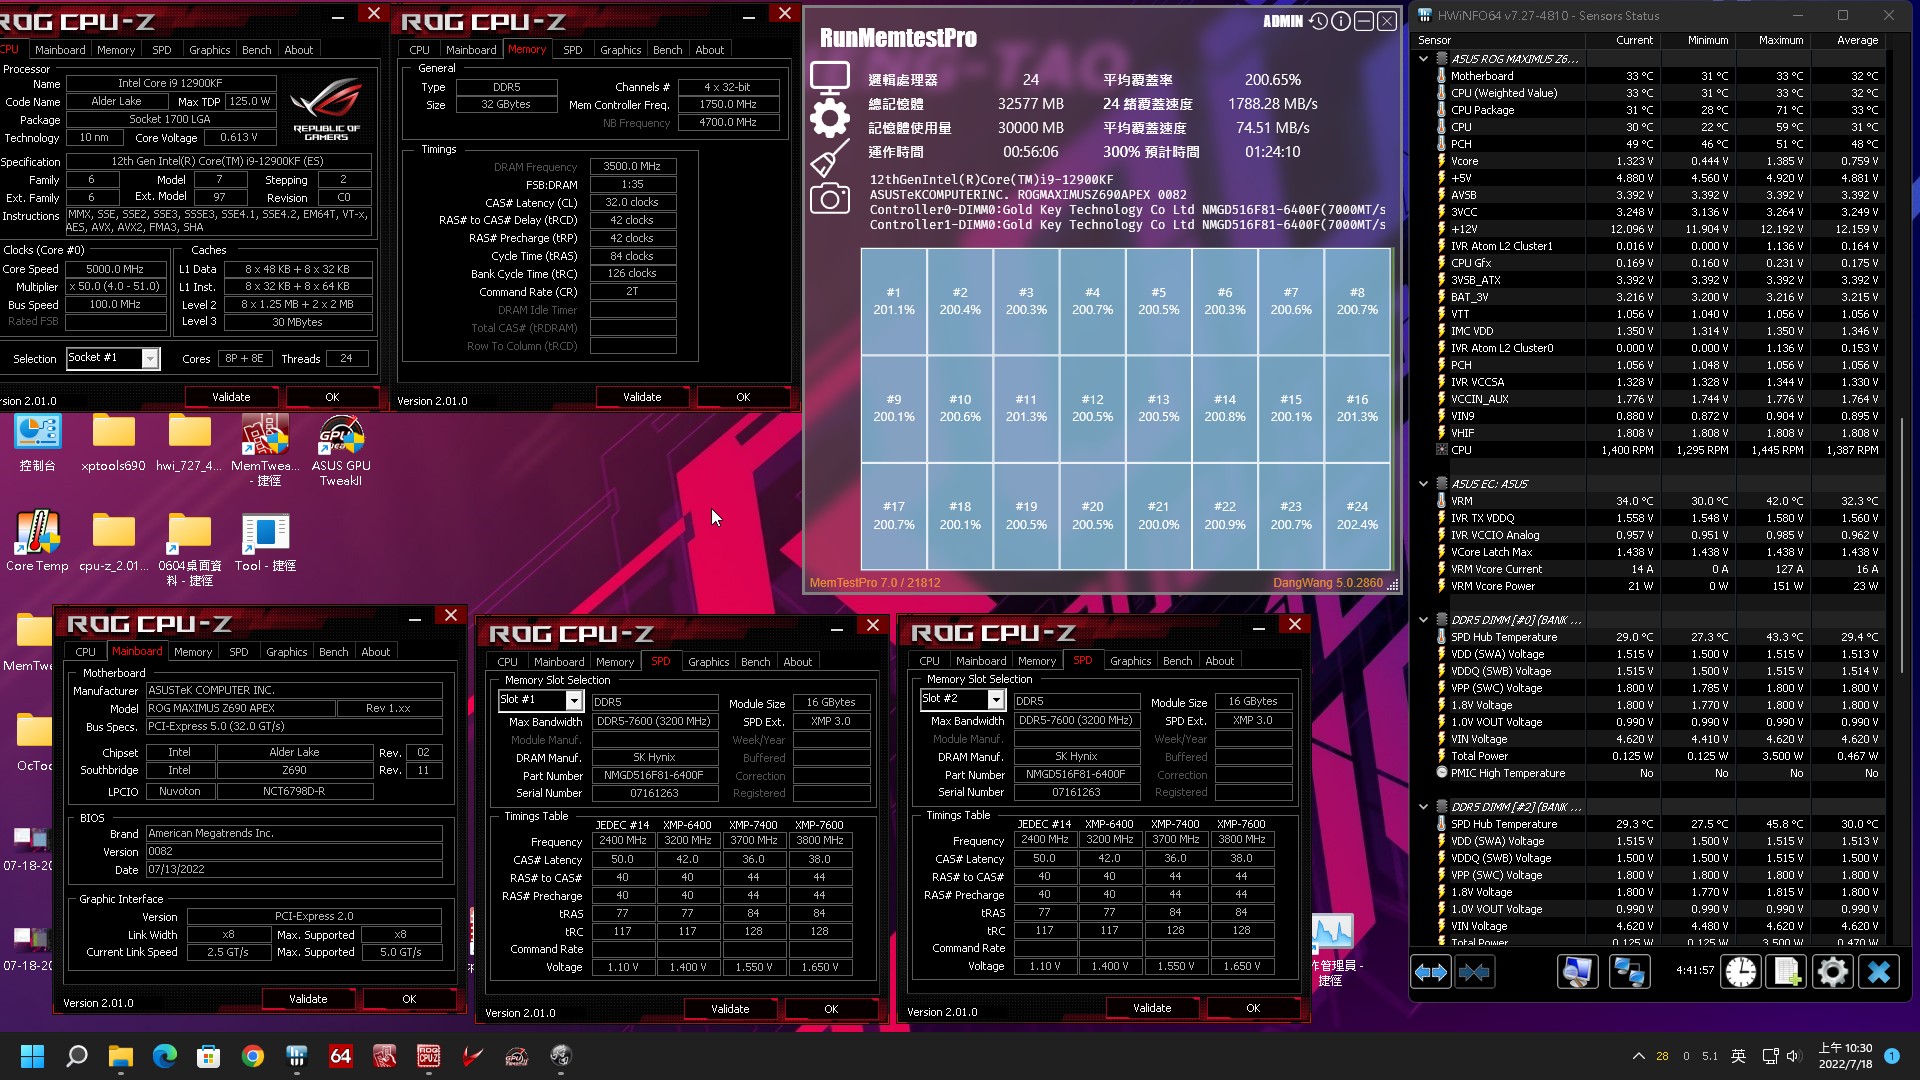Select VRM Vcore Power row in HWiNFO
The image size is (1920, 1080).
point(1660,586)
